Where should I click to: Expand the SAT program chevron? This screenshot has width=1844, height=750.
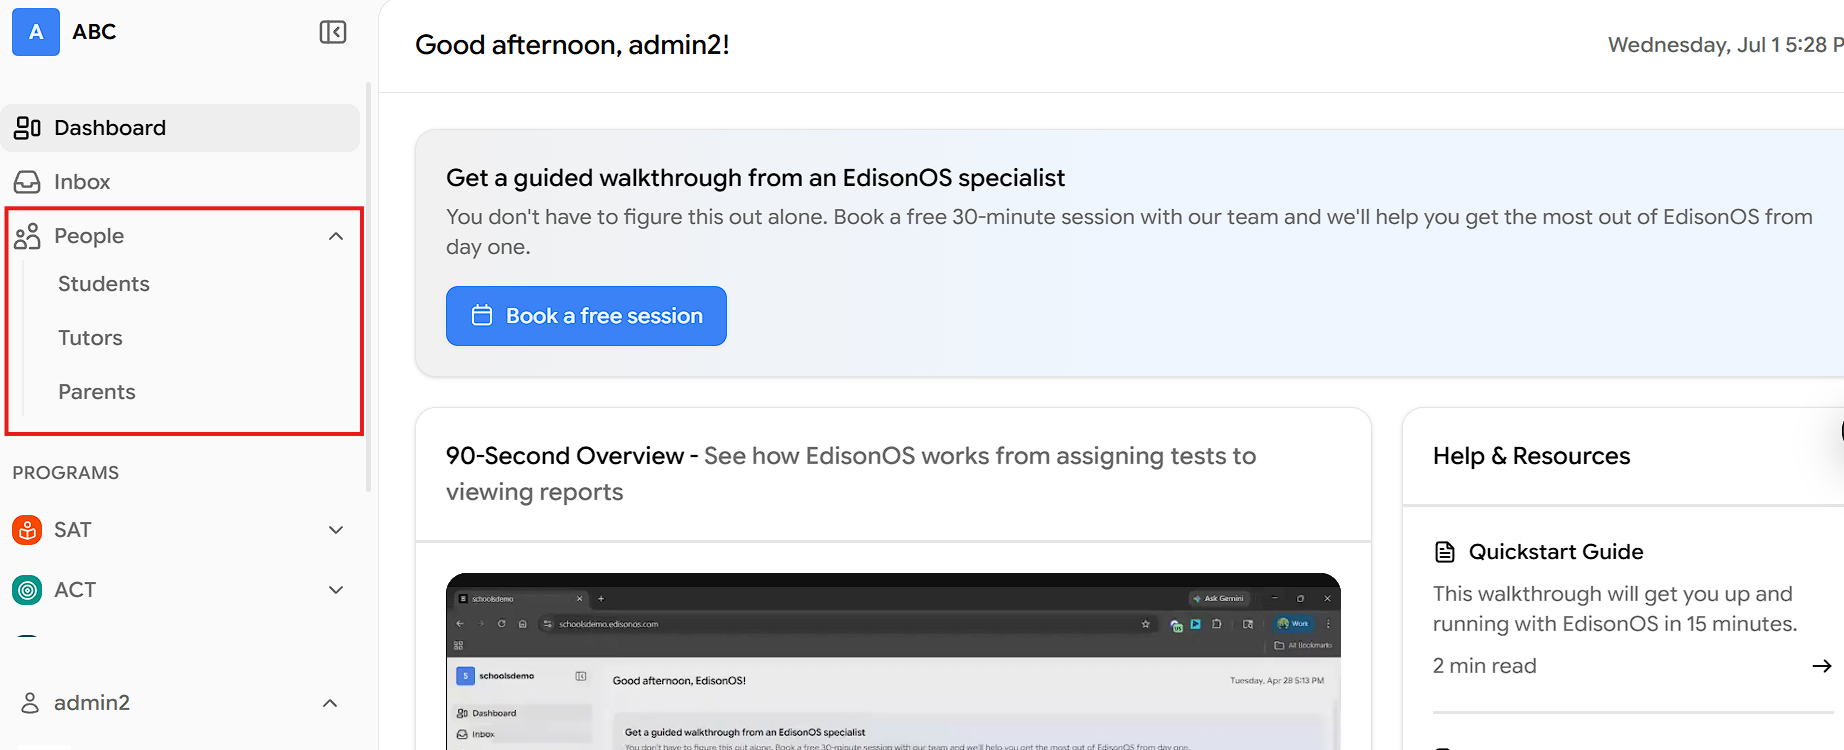pos(336,530)
